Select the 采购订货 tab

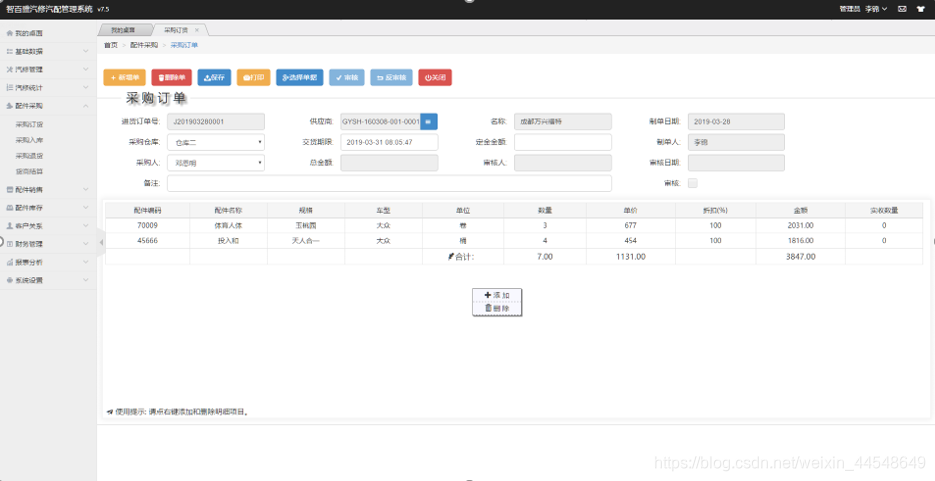[x=176, y=30]
